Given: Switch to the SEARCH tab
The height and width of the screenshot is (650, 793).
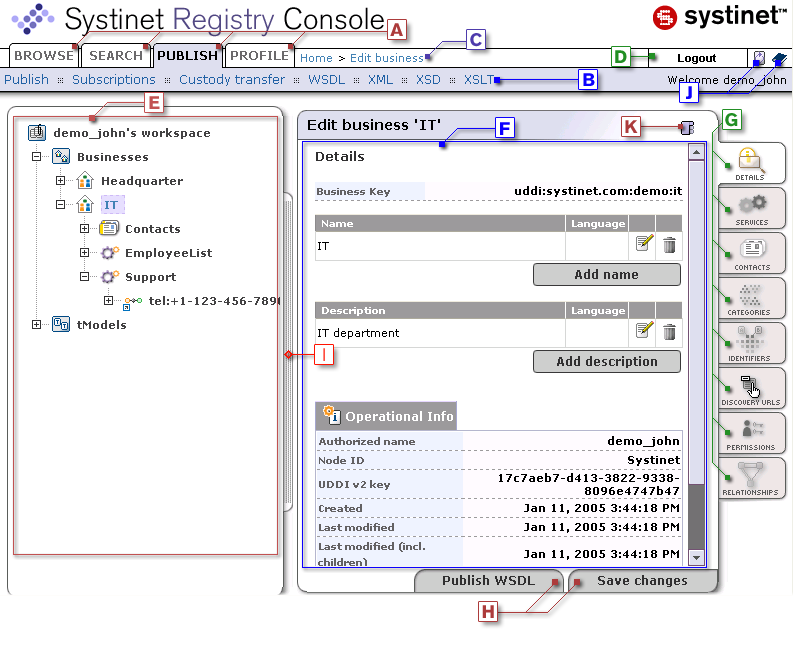Looking at the screenshot, I should [x=116, y=56].
